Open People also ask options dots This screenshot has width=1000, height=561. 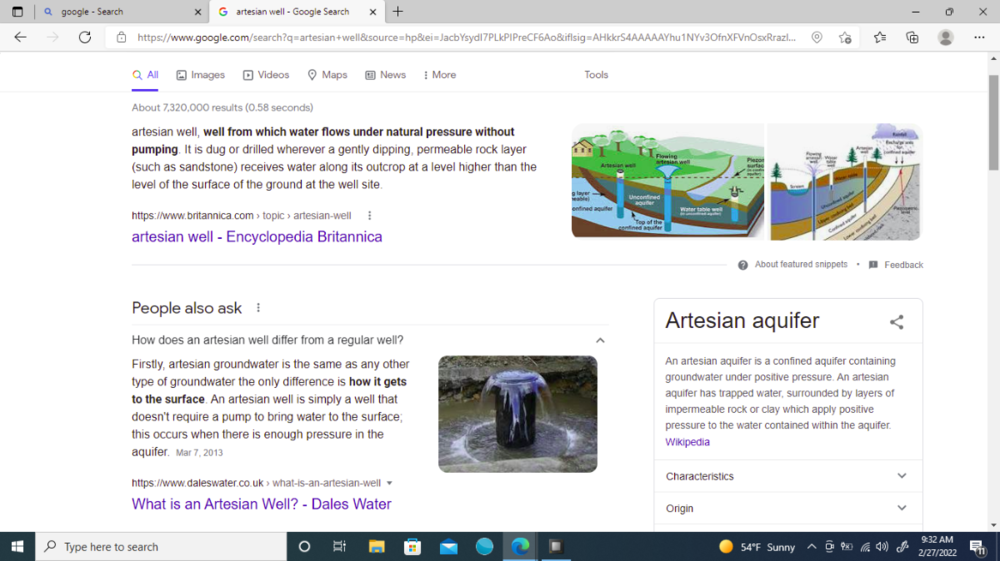point(258,308)
